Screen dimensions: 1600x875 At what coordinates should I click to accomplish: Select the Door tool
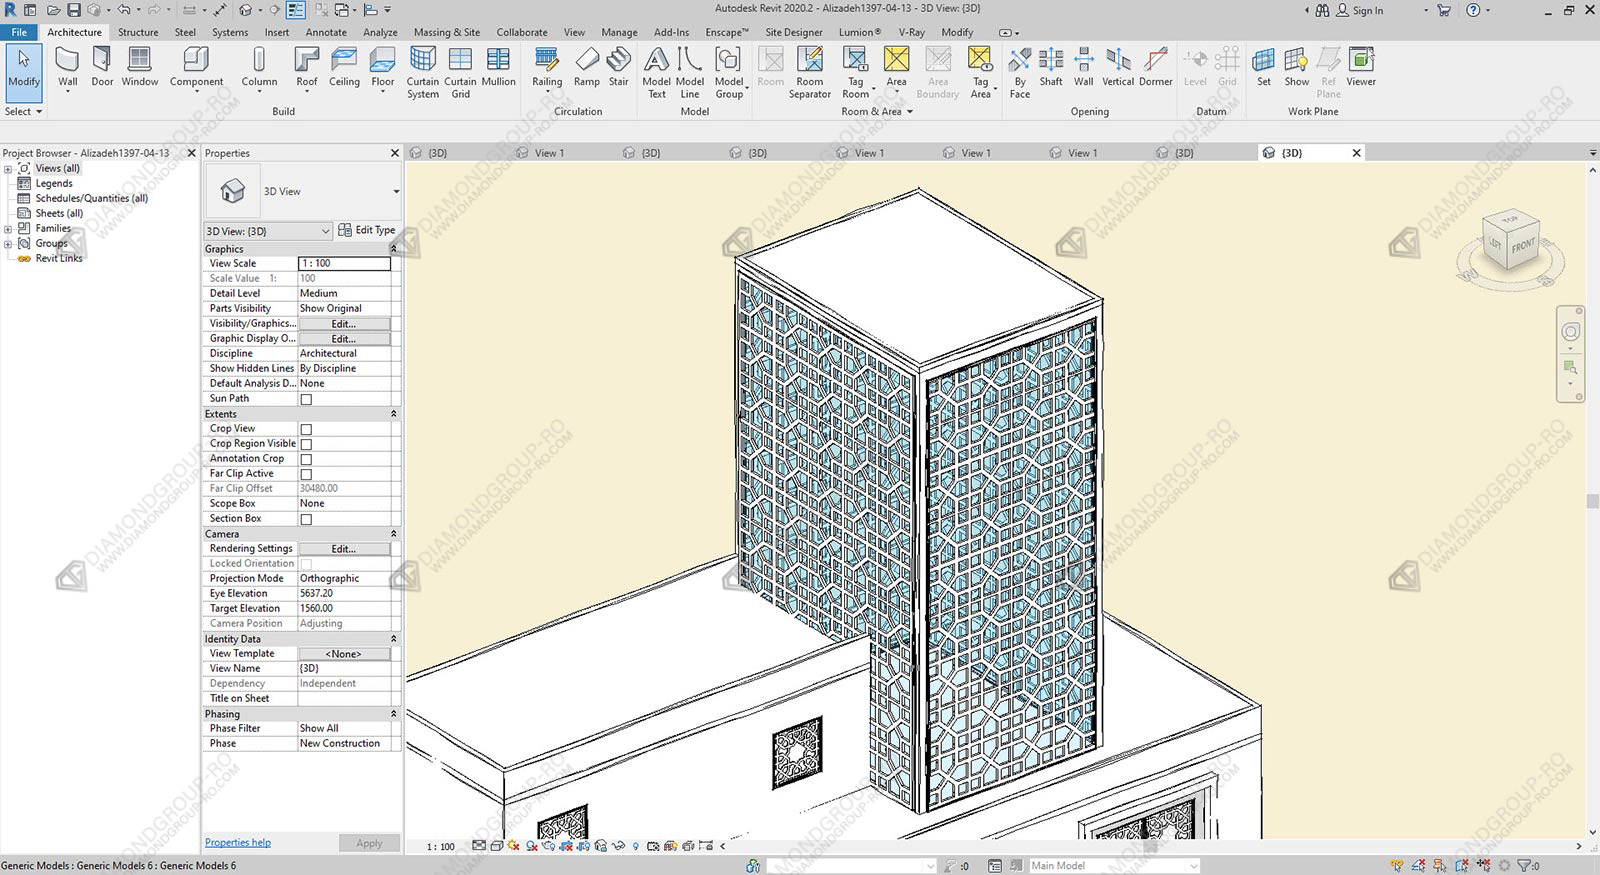[102, 68]
